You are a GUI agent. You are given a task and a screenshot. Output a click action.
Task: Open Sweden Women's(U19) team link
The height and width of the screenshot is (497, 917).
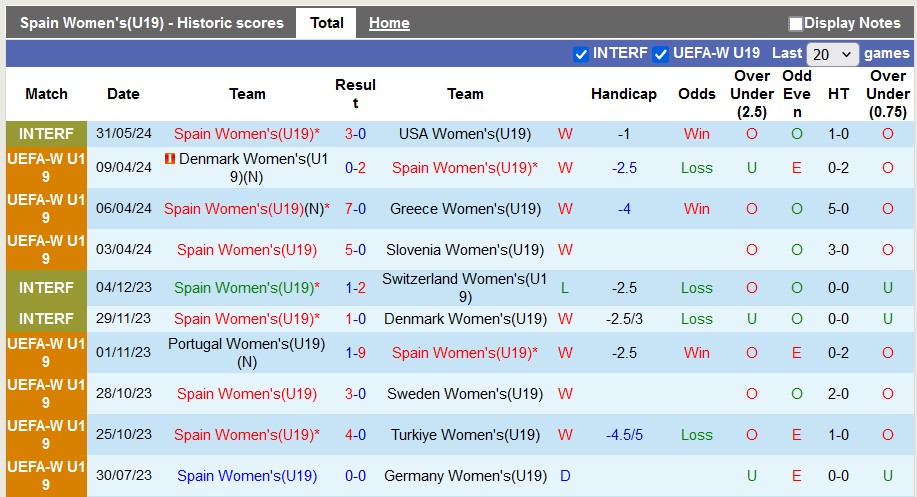pyautogui.click(x=465, y=394)
